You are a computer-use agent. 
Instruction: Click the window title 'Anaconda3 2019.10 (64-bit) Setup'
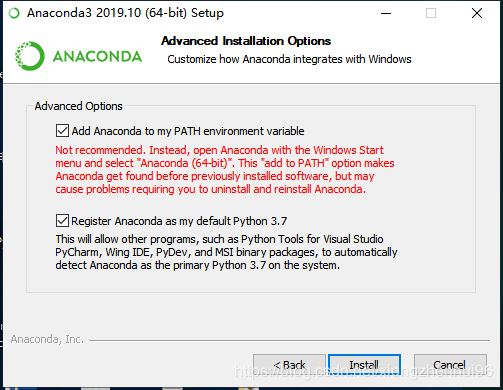click(125, 13)
